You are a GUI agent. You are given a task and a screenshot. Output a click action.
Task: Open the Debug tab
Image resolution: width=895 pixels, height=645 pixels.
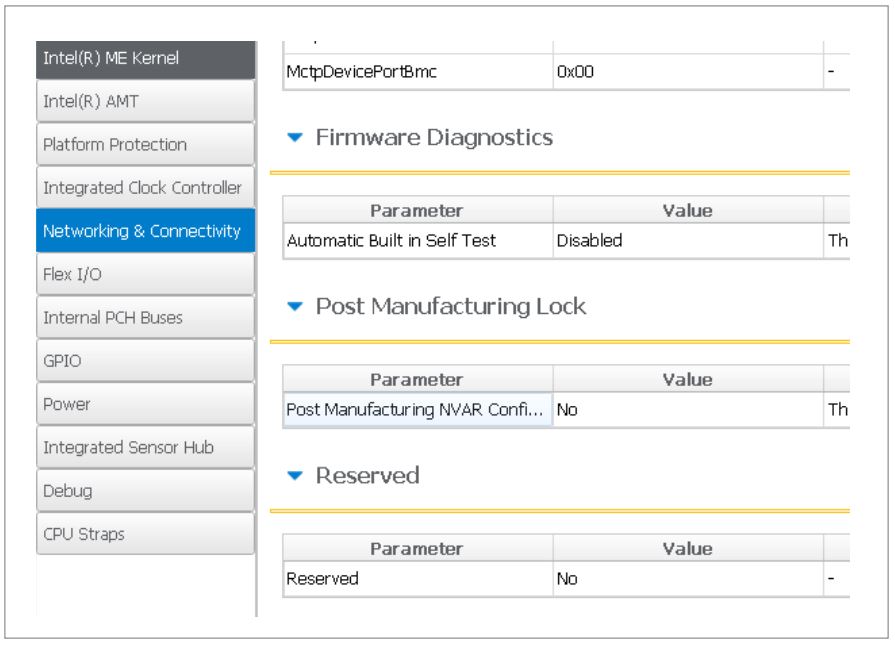145,491
